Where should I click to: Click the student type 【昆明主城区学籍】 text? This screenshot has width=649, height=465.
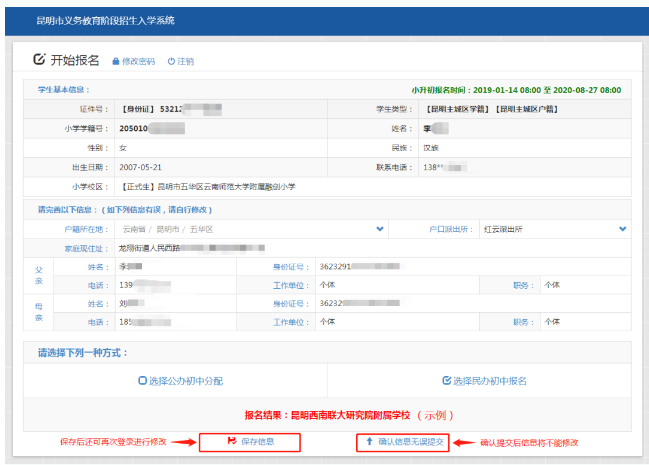458,109
